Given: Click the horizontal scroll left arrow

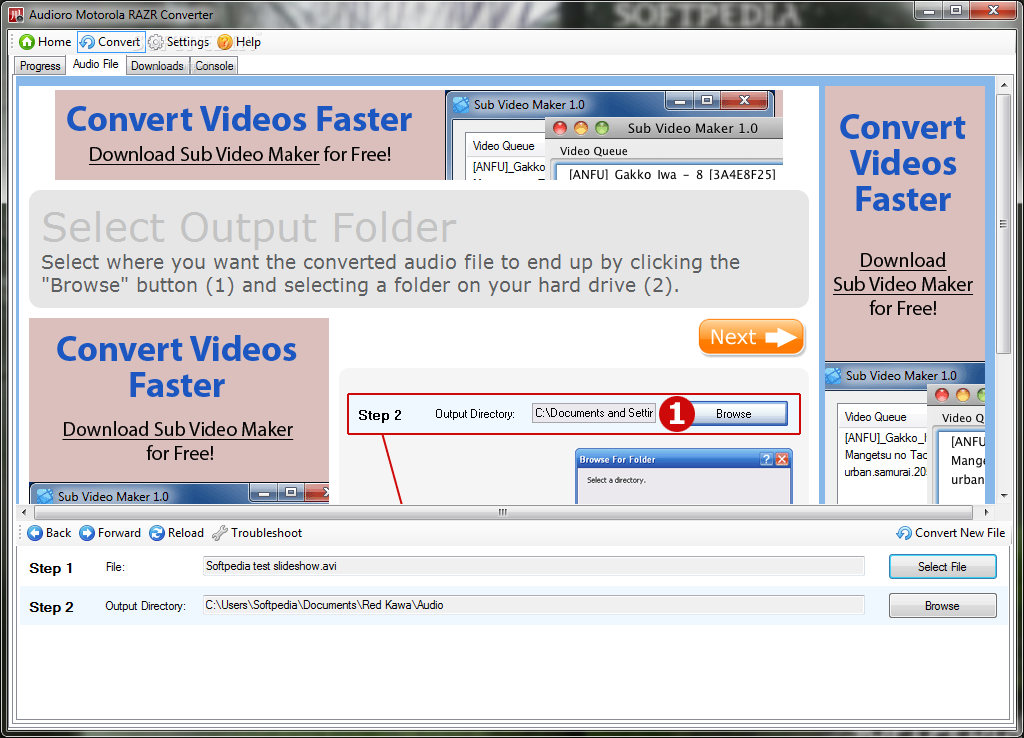Looking at the screenshot, I should (24, 512).
